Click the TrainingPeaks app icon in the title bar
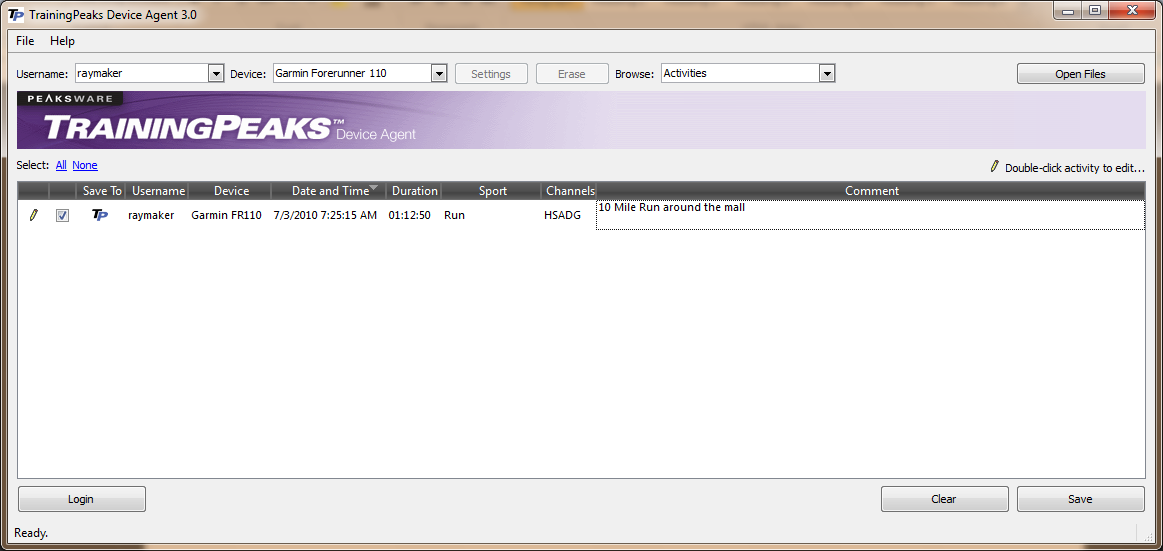The width and height of the screenshot is (1163, 551). click(x=15, y=14)
